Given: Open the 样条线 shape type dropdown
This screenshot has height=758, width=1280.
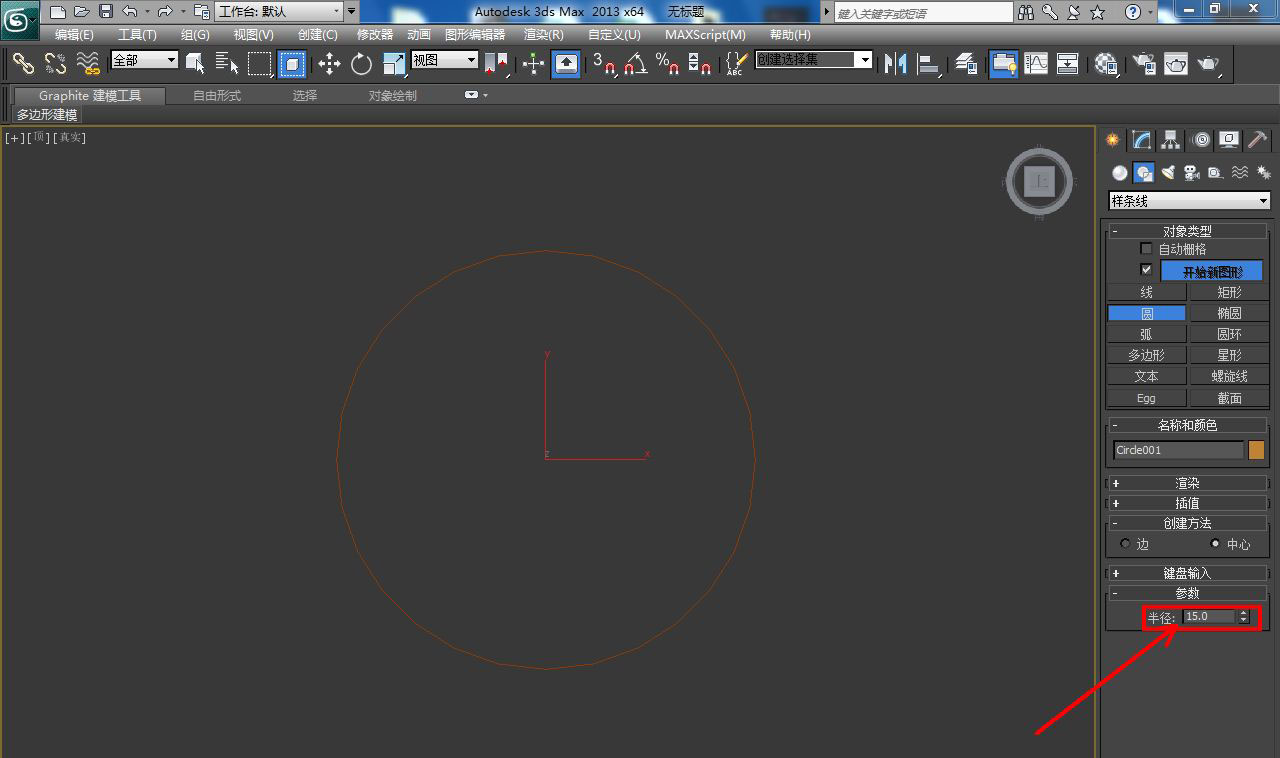Looking at the screenshot, I should point(1189,201).
